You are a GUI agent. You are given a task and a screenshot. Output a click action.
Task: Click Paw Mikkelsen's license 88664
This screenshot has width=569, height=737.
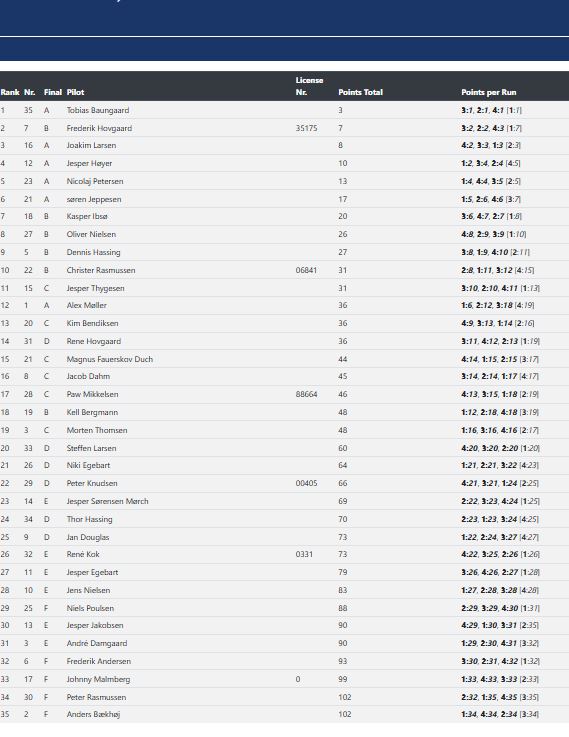coord(306,394)
